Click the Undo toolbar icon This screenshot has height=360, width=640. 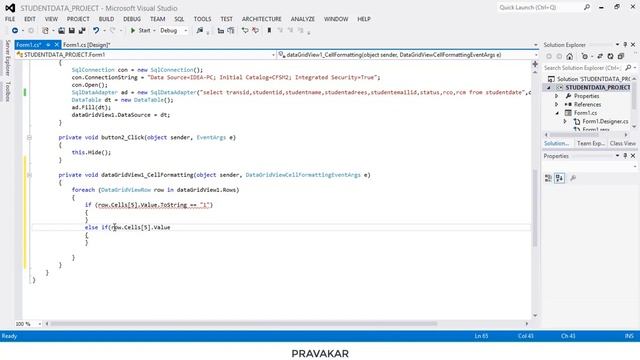[x=96, y=31]
